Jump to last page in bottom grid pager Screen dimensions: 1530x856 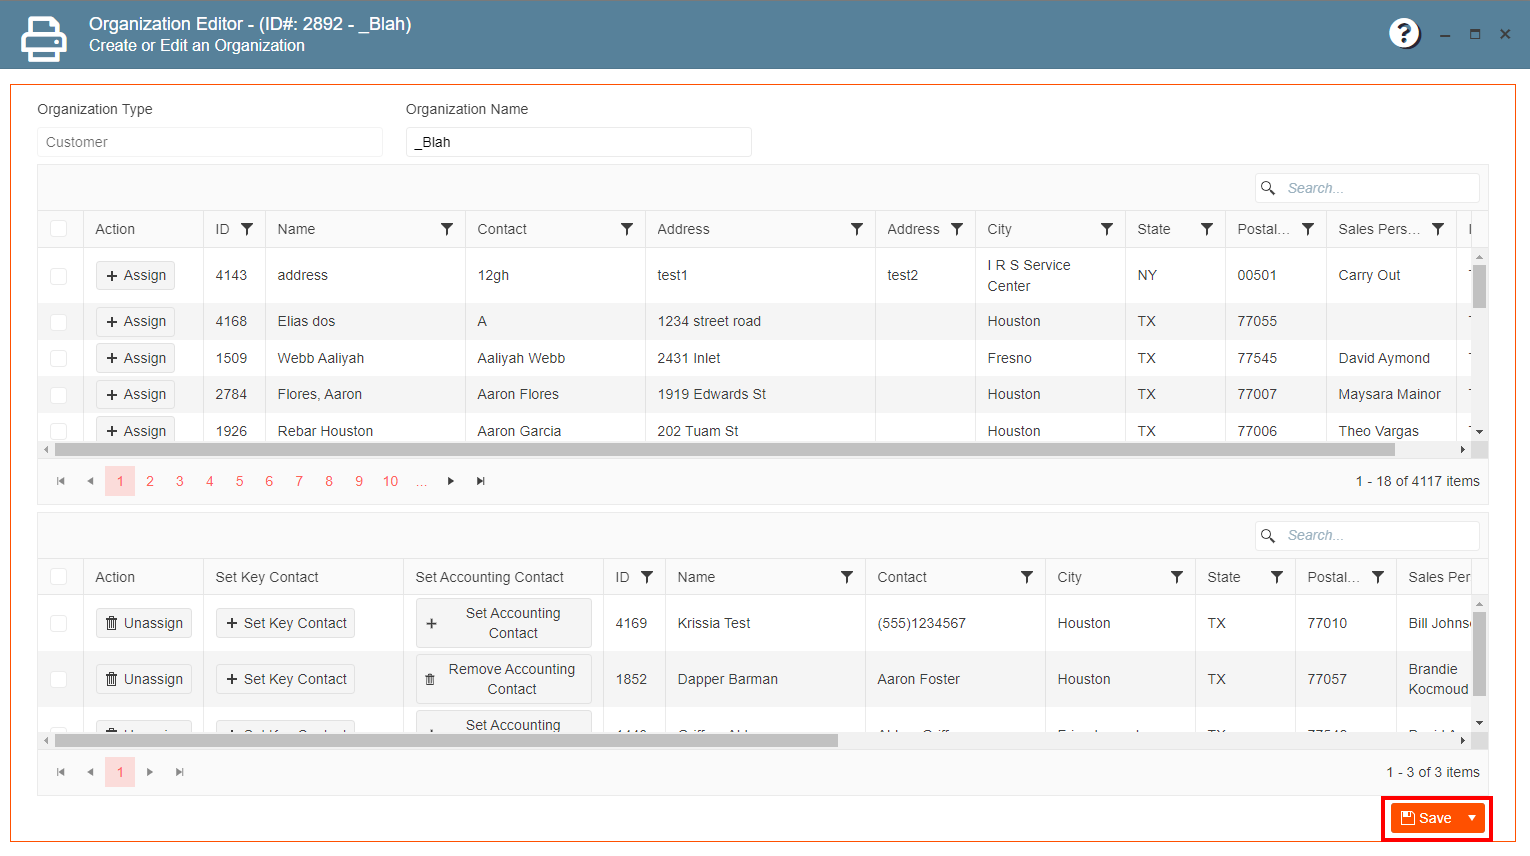point(180,772)
